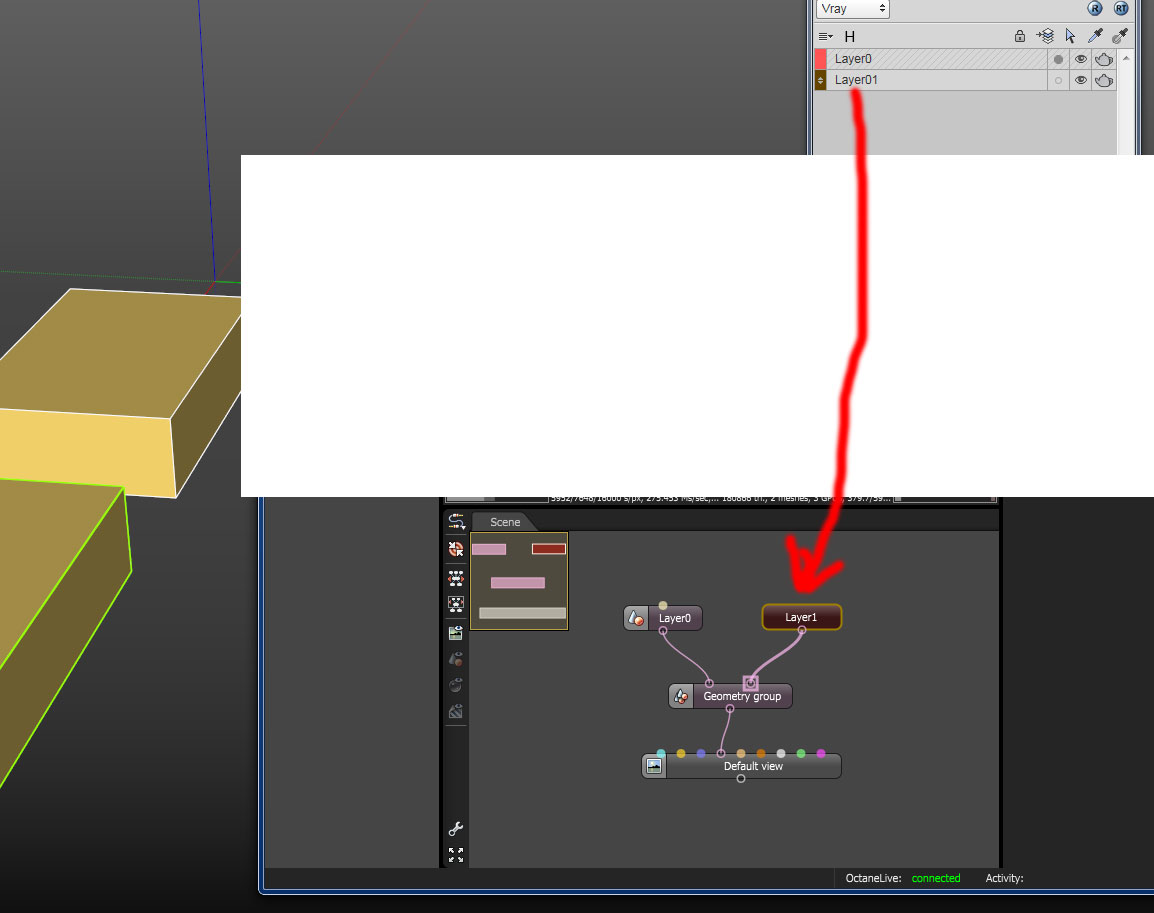
Task: Select the Geometry group node
Action: click(x=730, y=696)
